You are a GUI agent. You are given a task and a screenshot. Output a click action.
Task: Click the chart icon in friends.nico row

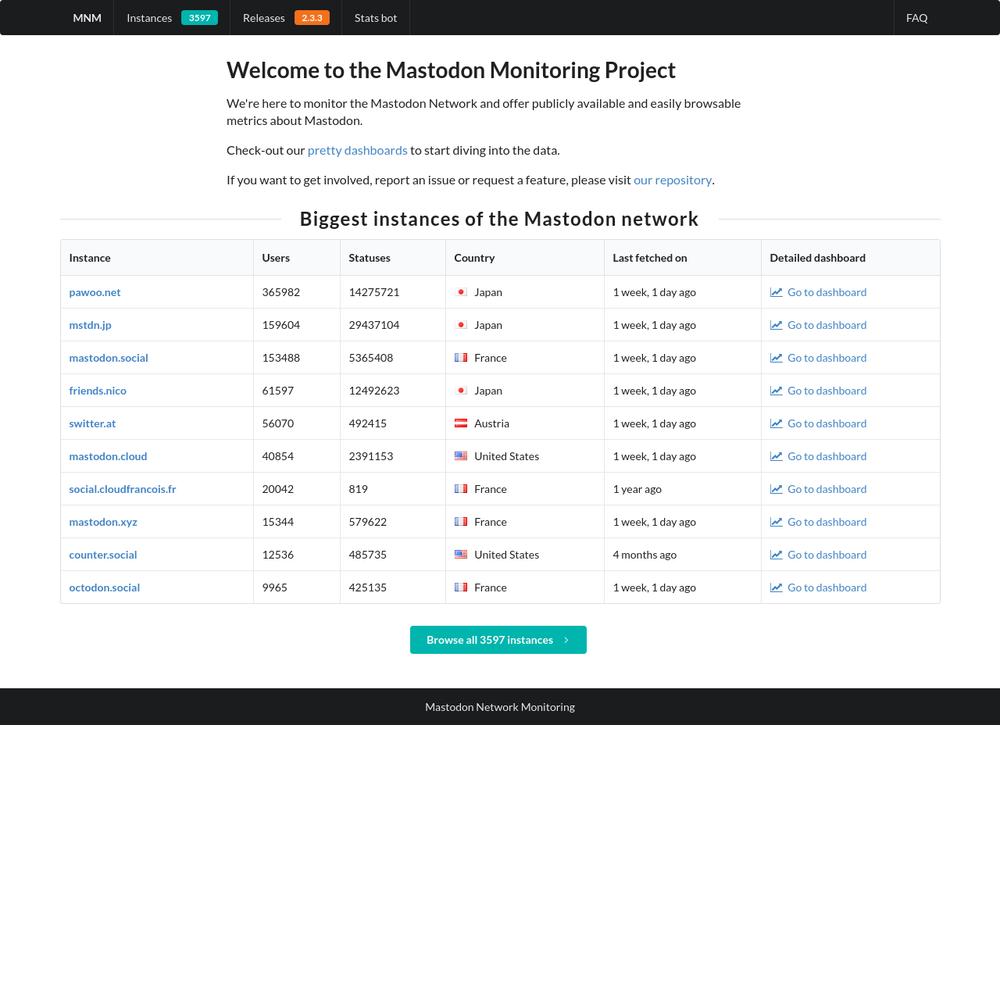(x=776, y=391)
